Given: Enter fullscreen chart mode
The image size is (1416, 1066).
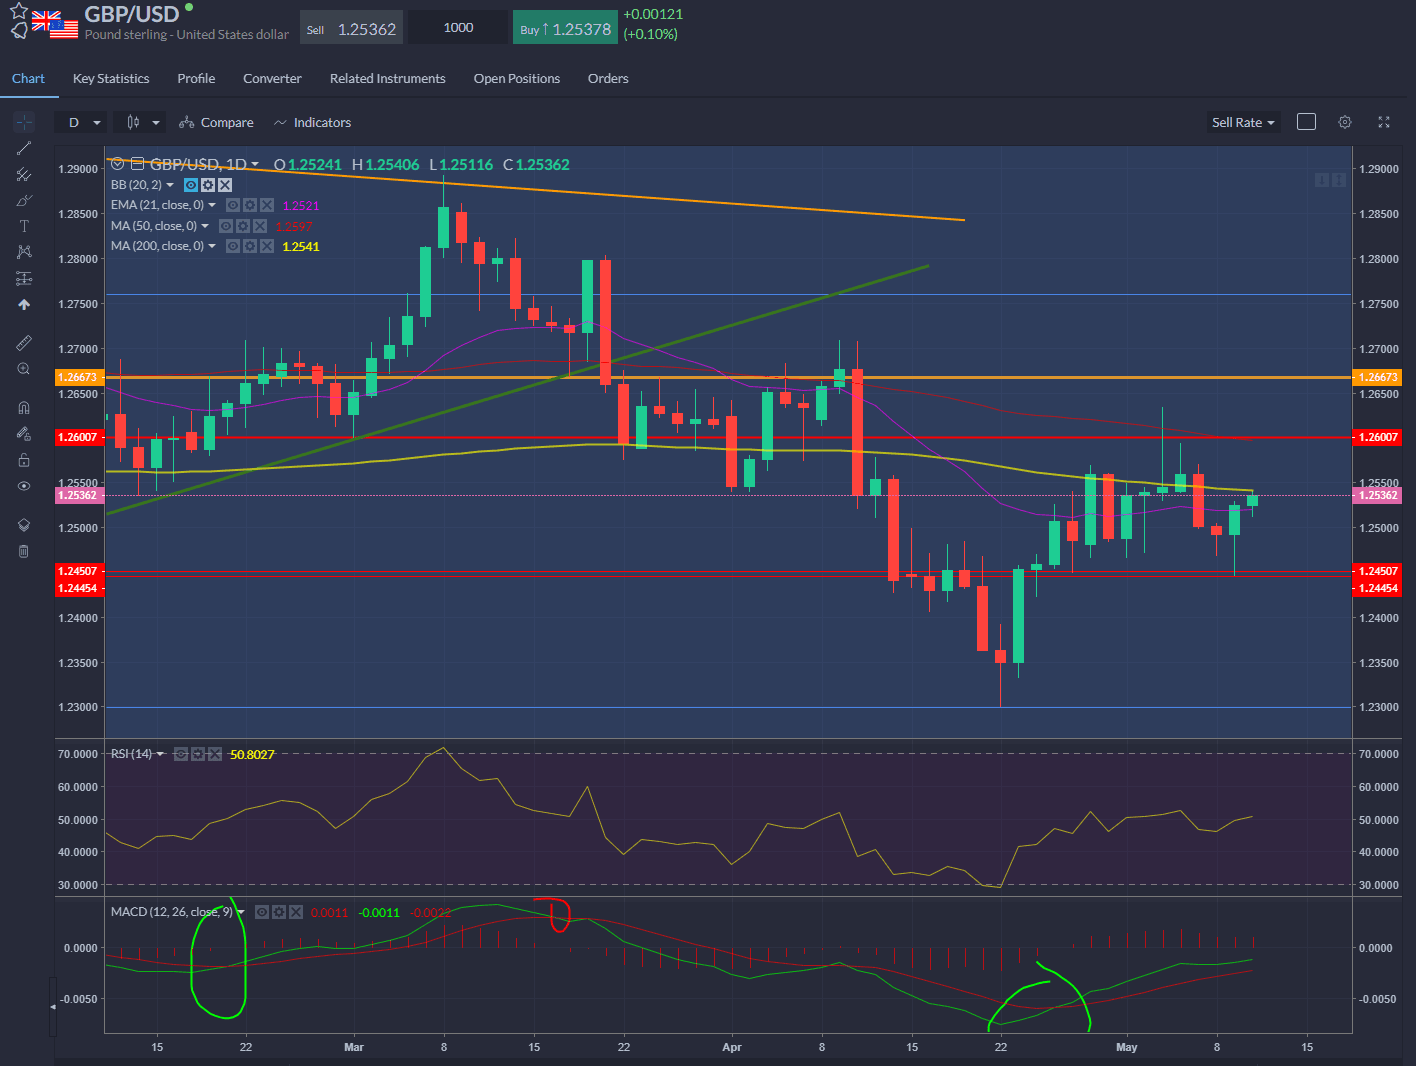Looking at the screenshot, I should (x=1384, y=122).
